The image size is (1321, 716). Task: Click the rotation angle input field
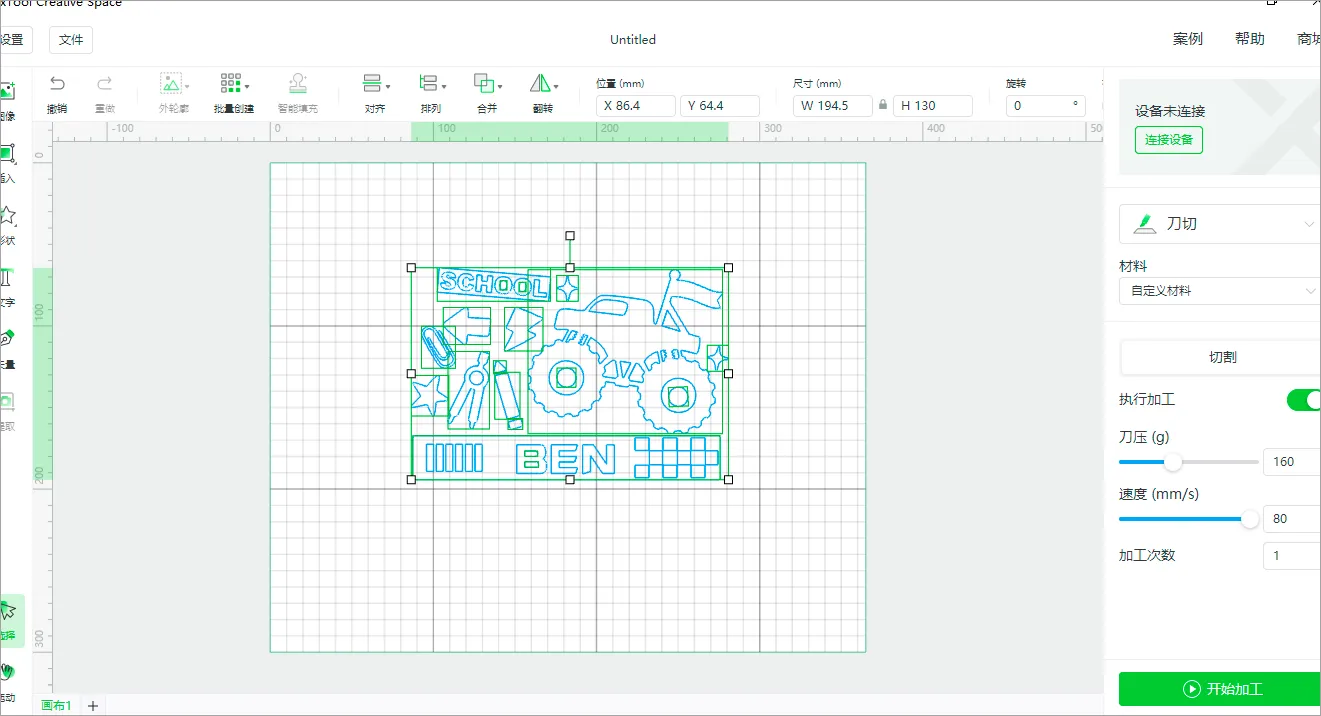coord(1046,105)
